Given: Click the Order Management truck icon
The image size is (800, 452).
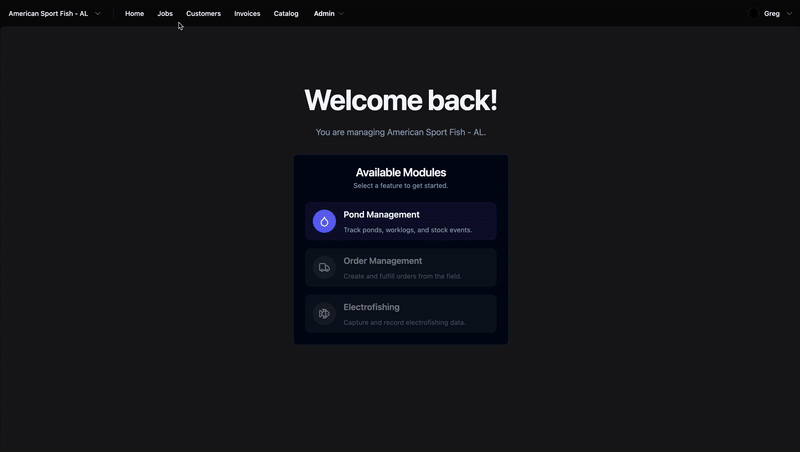Looking at the screenshot, I should [x=324, y=267].
